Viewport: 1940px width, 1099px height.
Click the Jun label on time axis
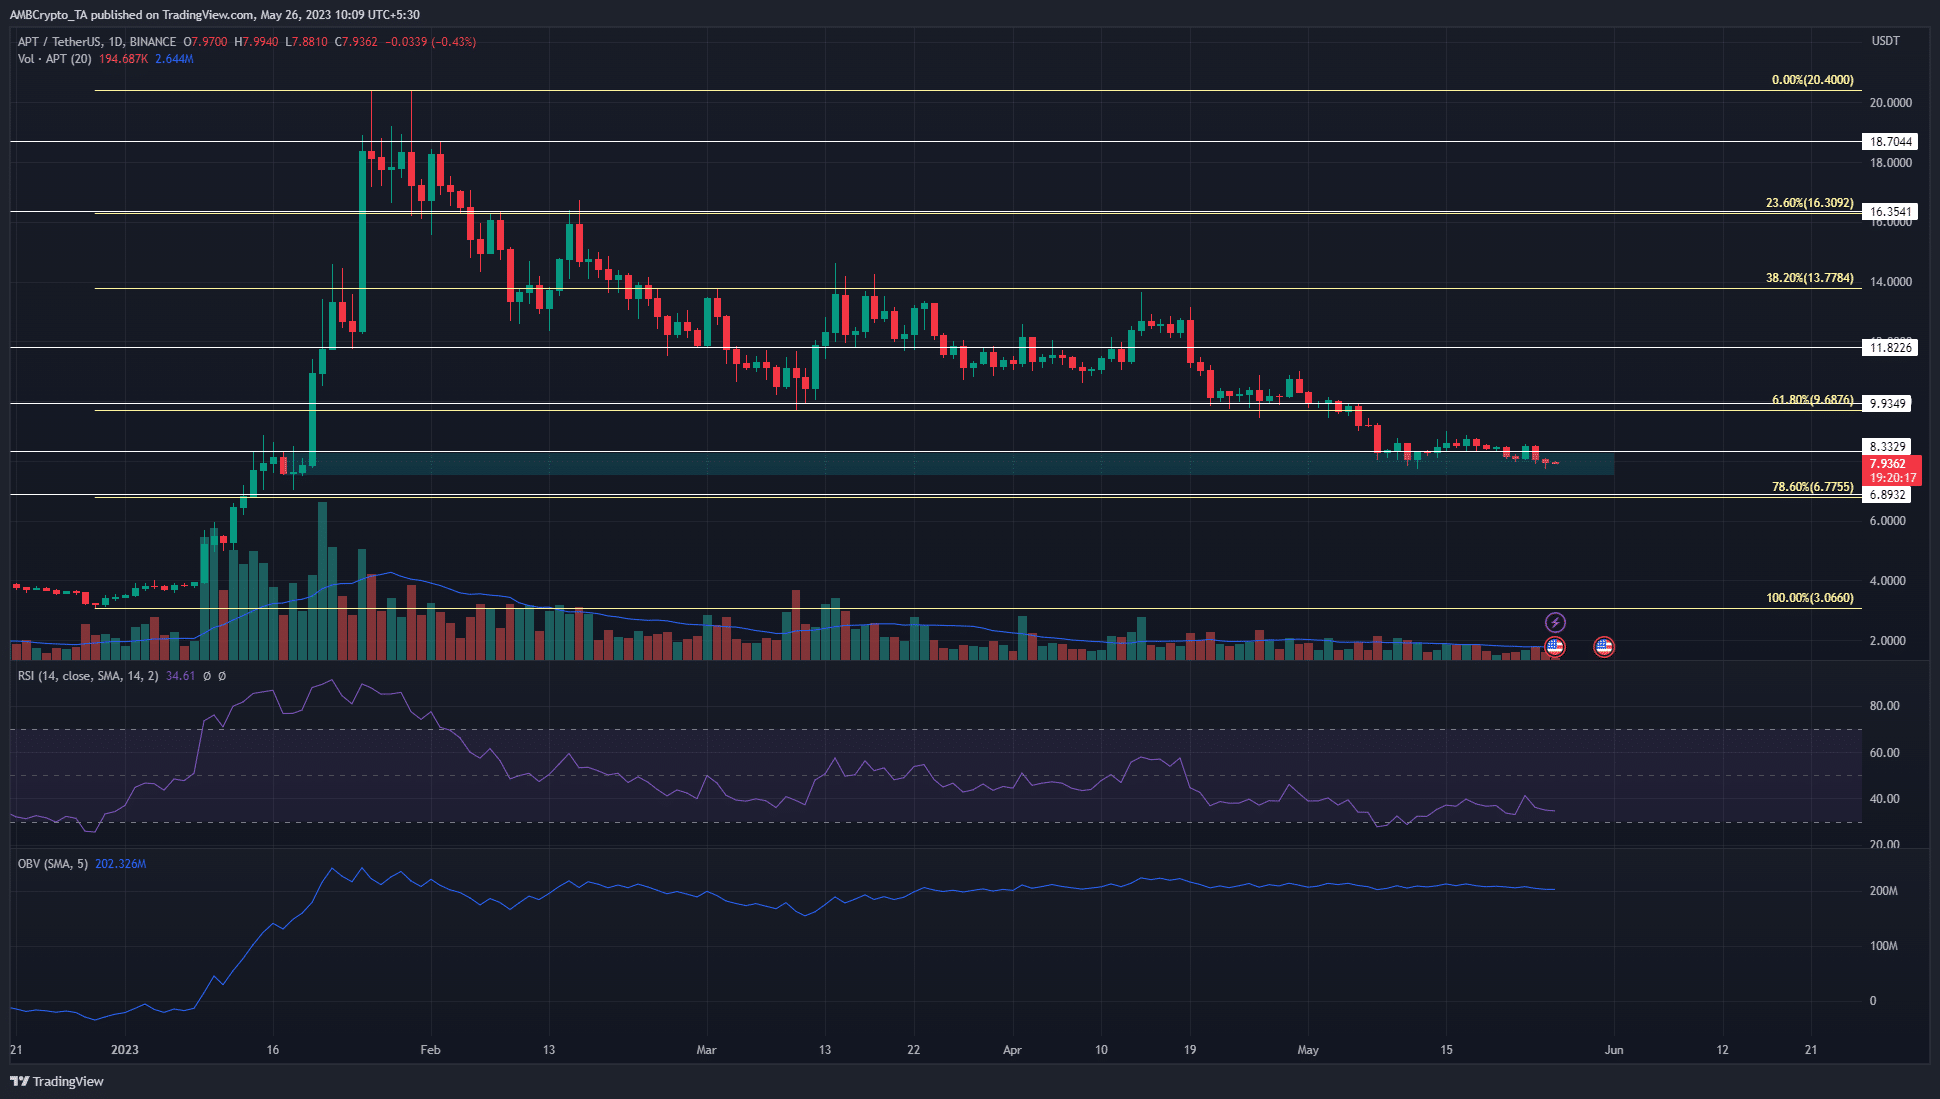tap(1614, 1050)
